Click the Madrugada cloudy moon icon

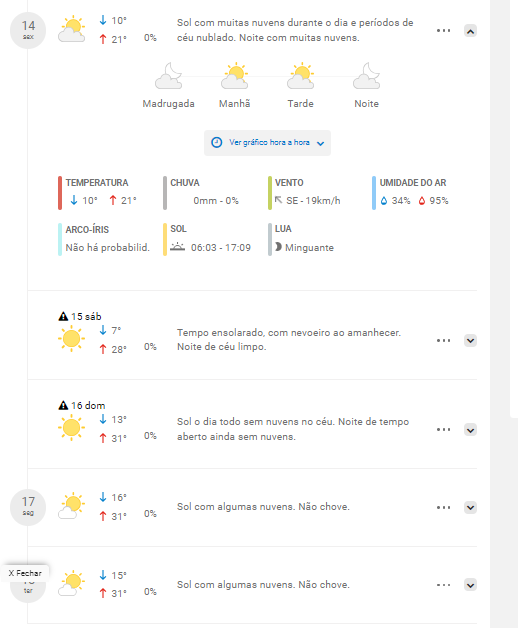[x=169, y=76]
